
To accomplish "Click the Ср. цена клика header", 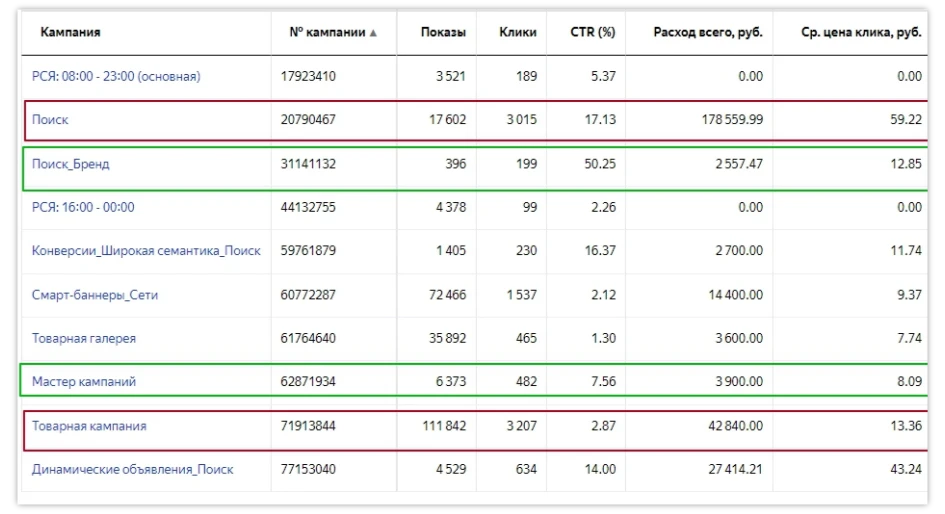I will (x=861, y=33).
